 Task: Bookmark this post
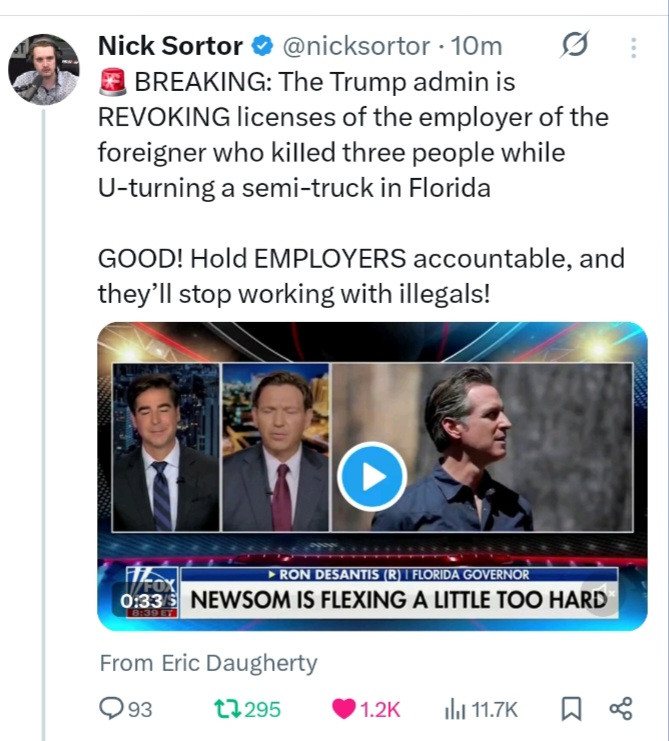(570, 709)
